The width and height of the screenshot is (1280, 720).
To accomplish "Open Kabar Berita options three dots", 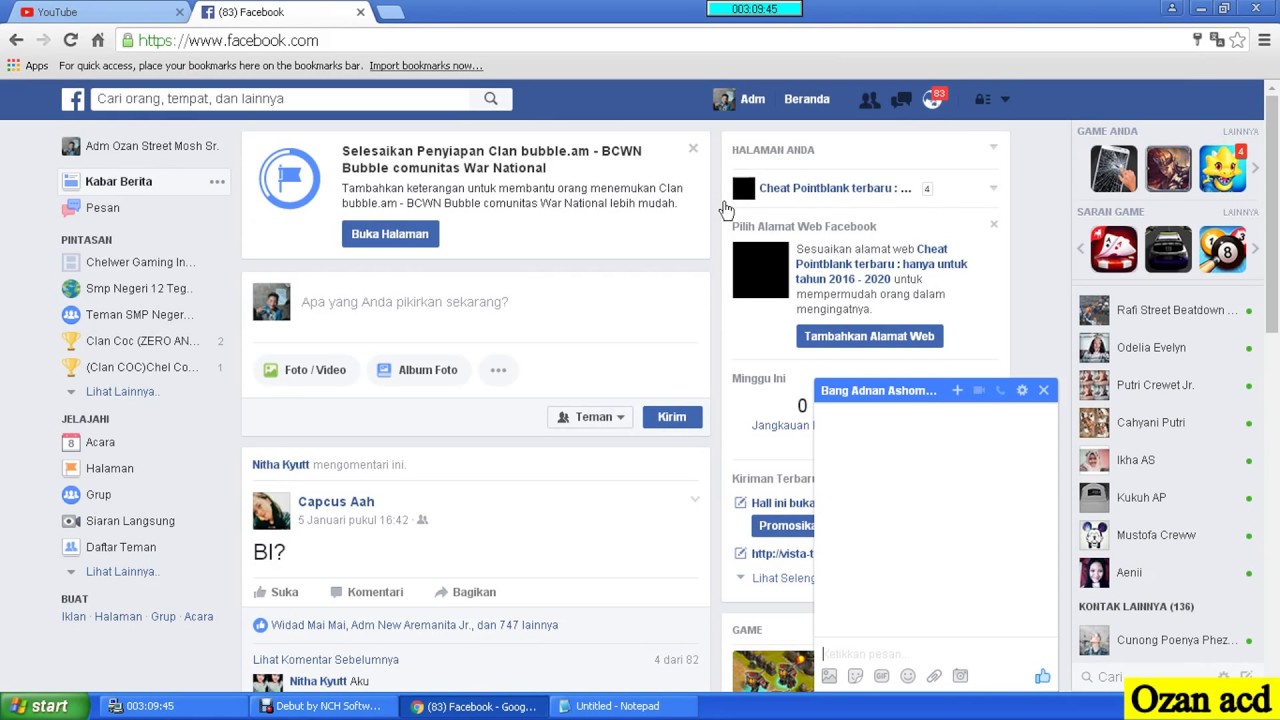I will tap(217, 182).
